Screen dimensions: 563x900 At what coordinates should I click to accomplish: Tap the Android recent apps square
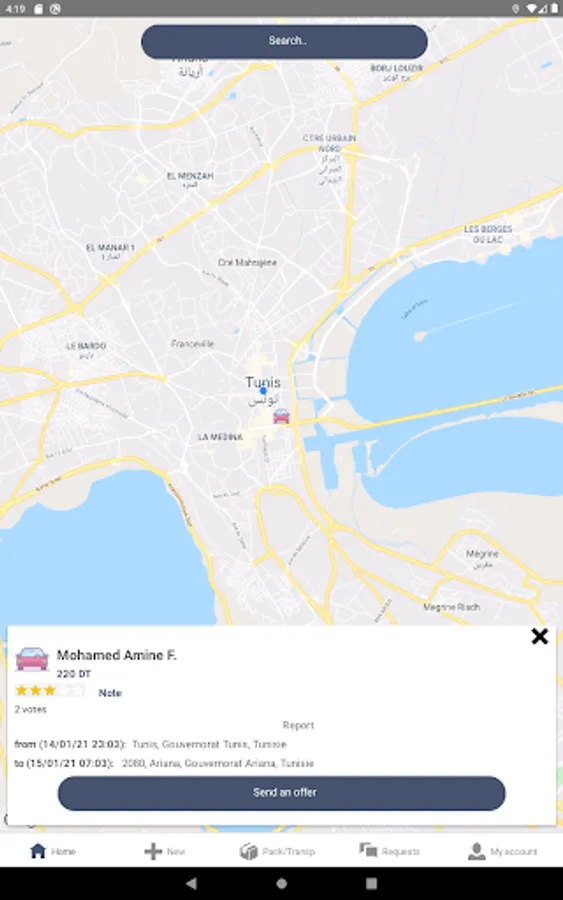click(371, 883)
